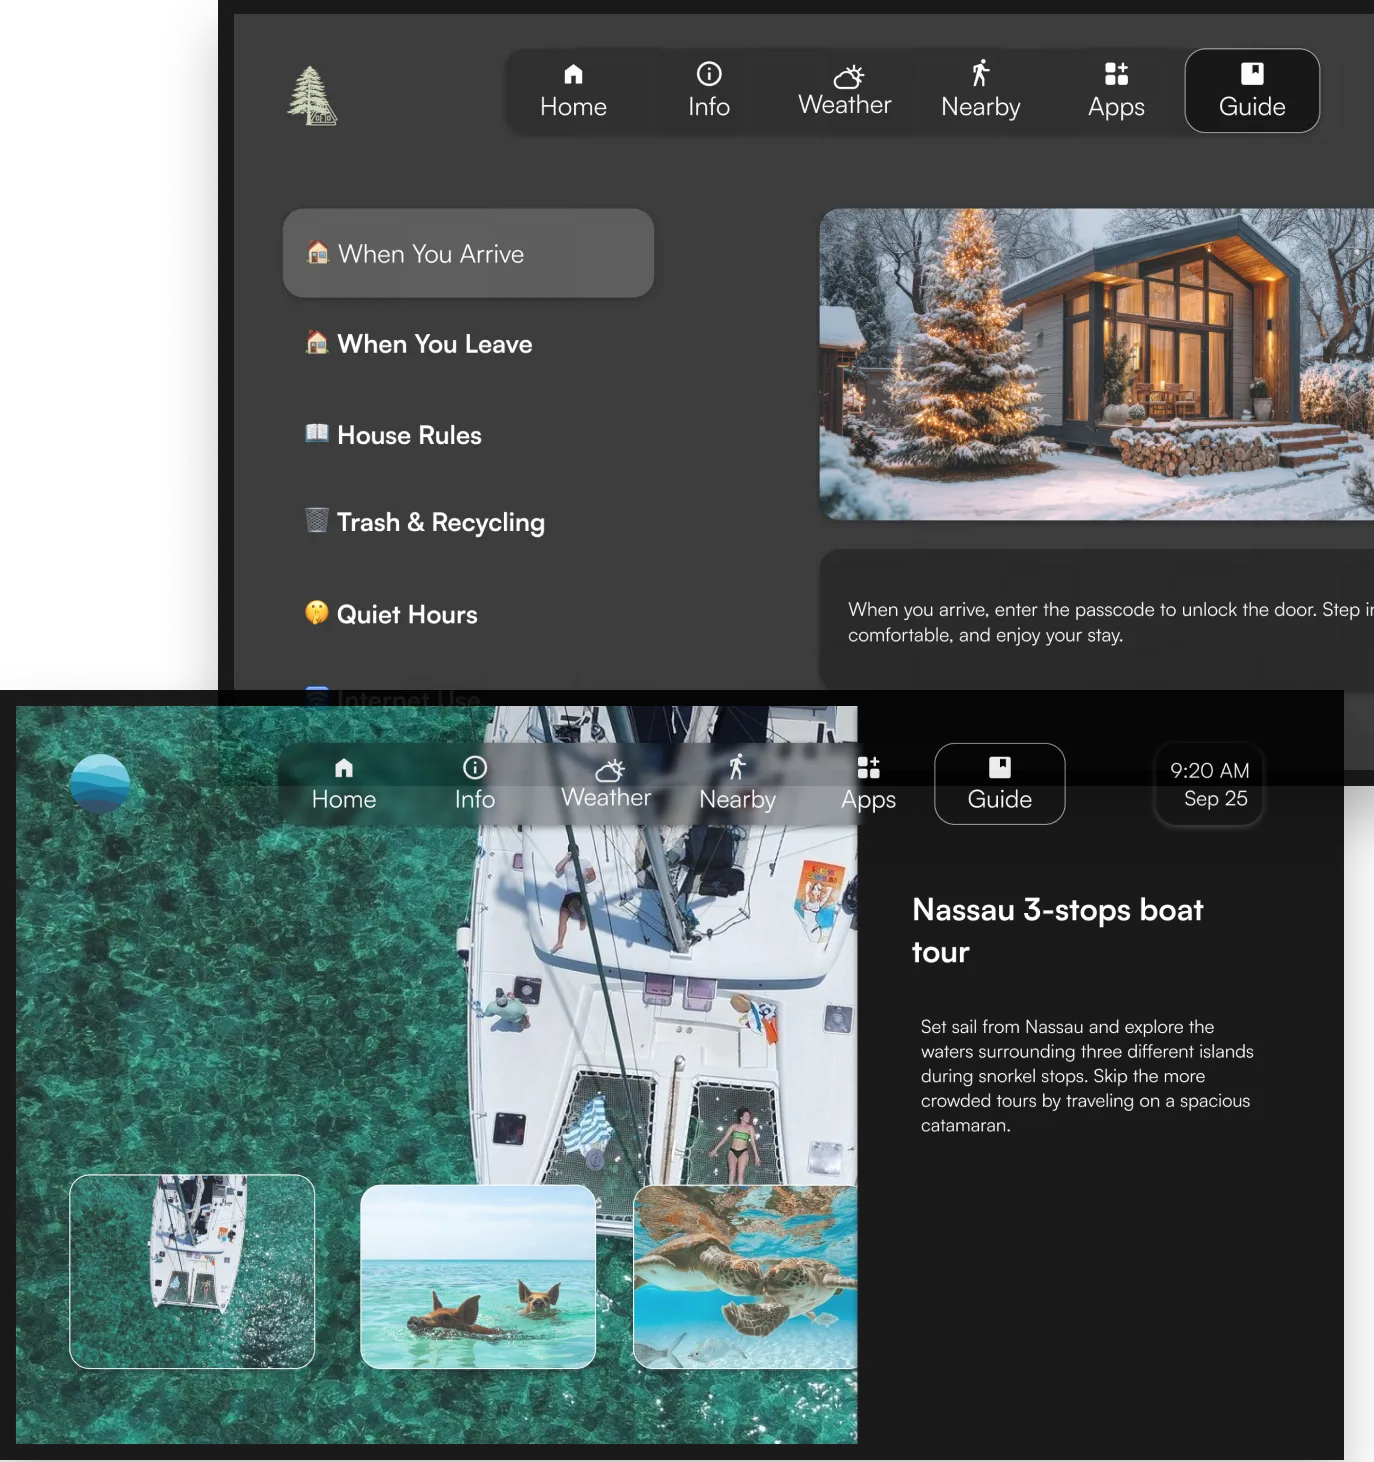Click the arrival passcode instructions text

1110,622
